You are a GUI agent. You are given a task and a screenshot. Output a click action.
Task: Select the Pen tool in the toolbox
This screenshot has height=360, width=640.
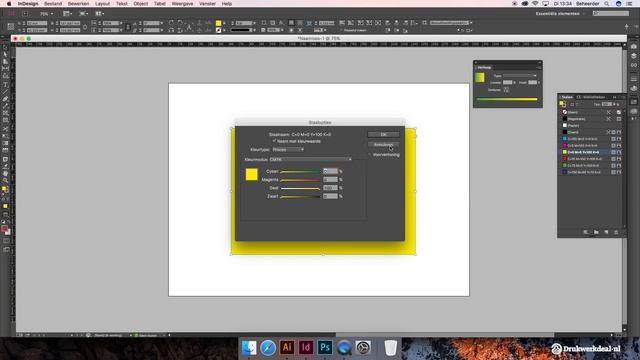(x=5, y=99)
